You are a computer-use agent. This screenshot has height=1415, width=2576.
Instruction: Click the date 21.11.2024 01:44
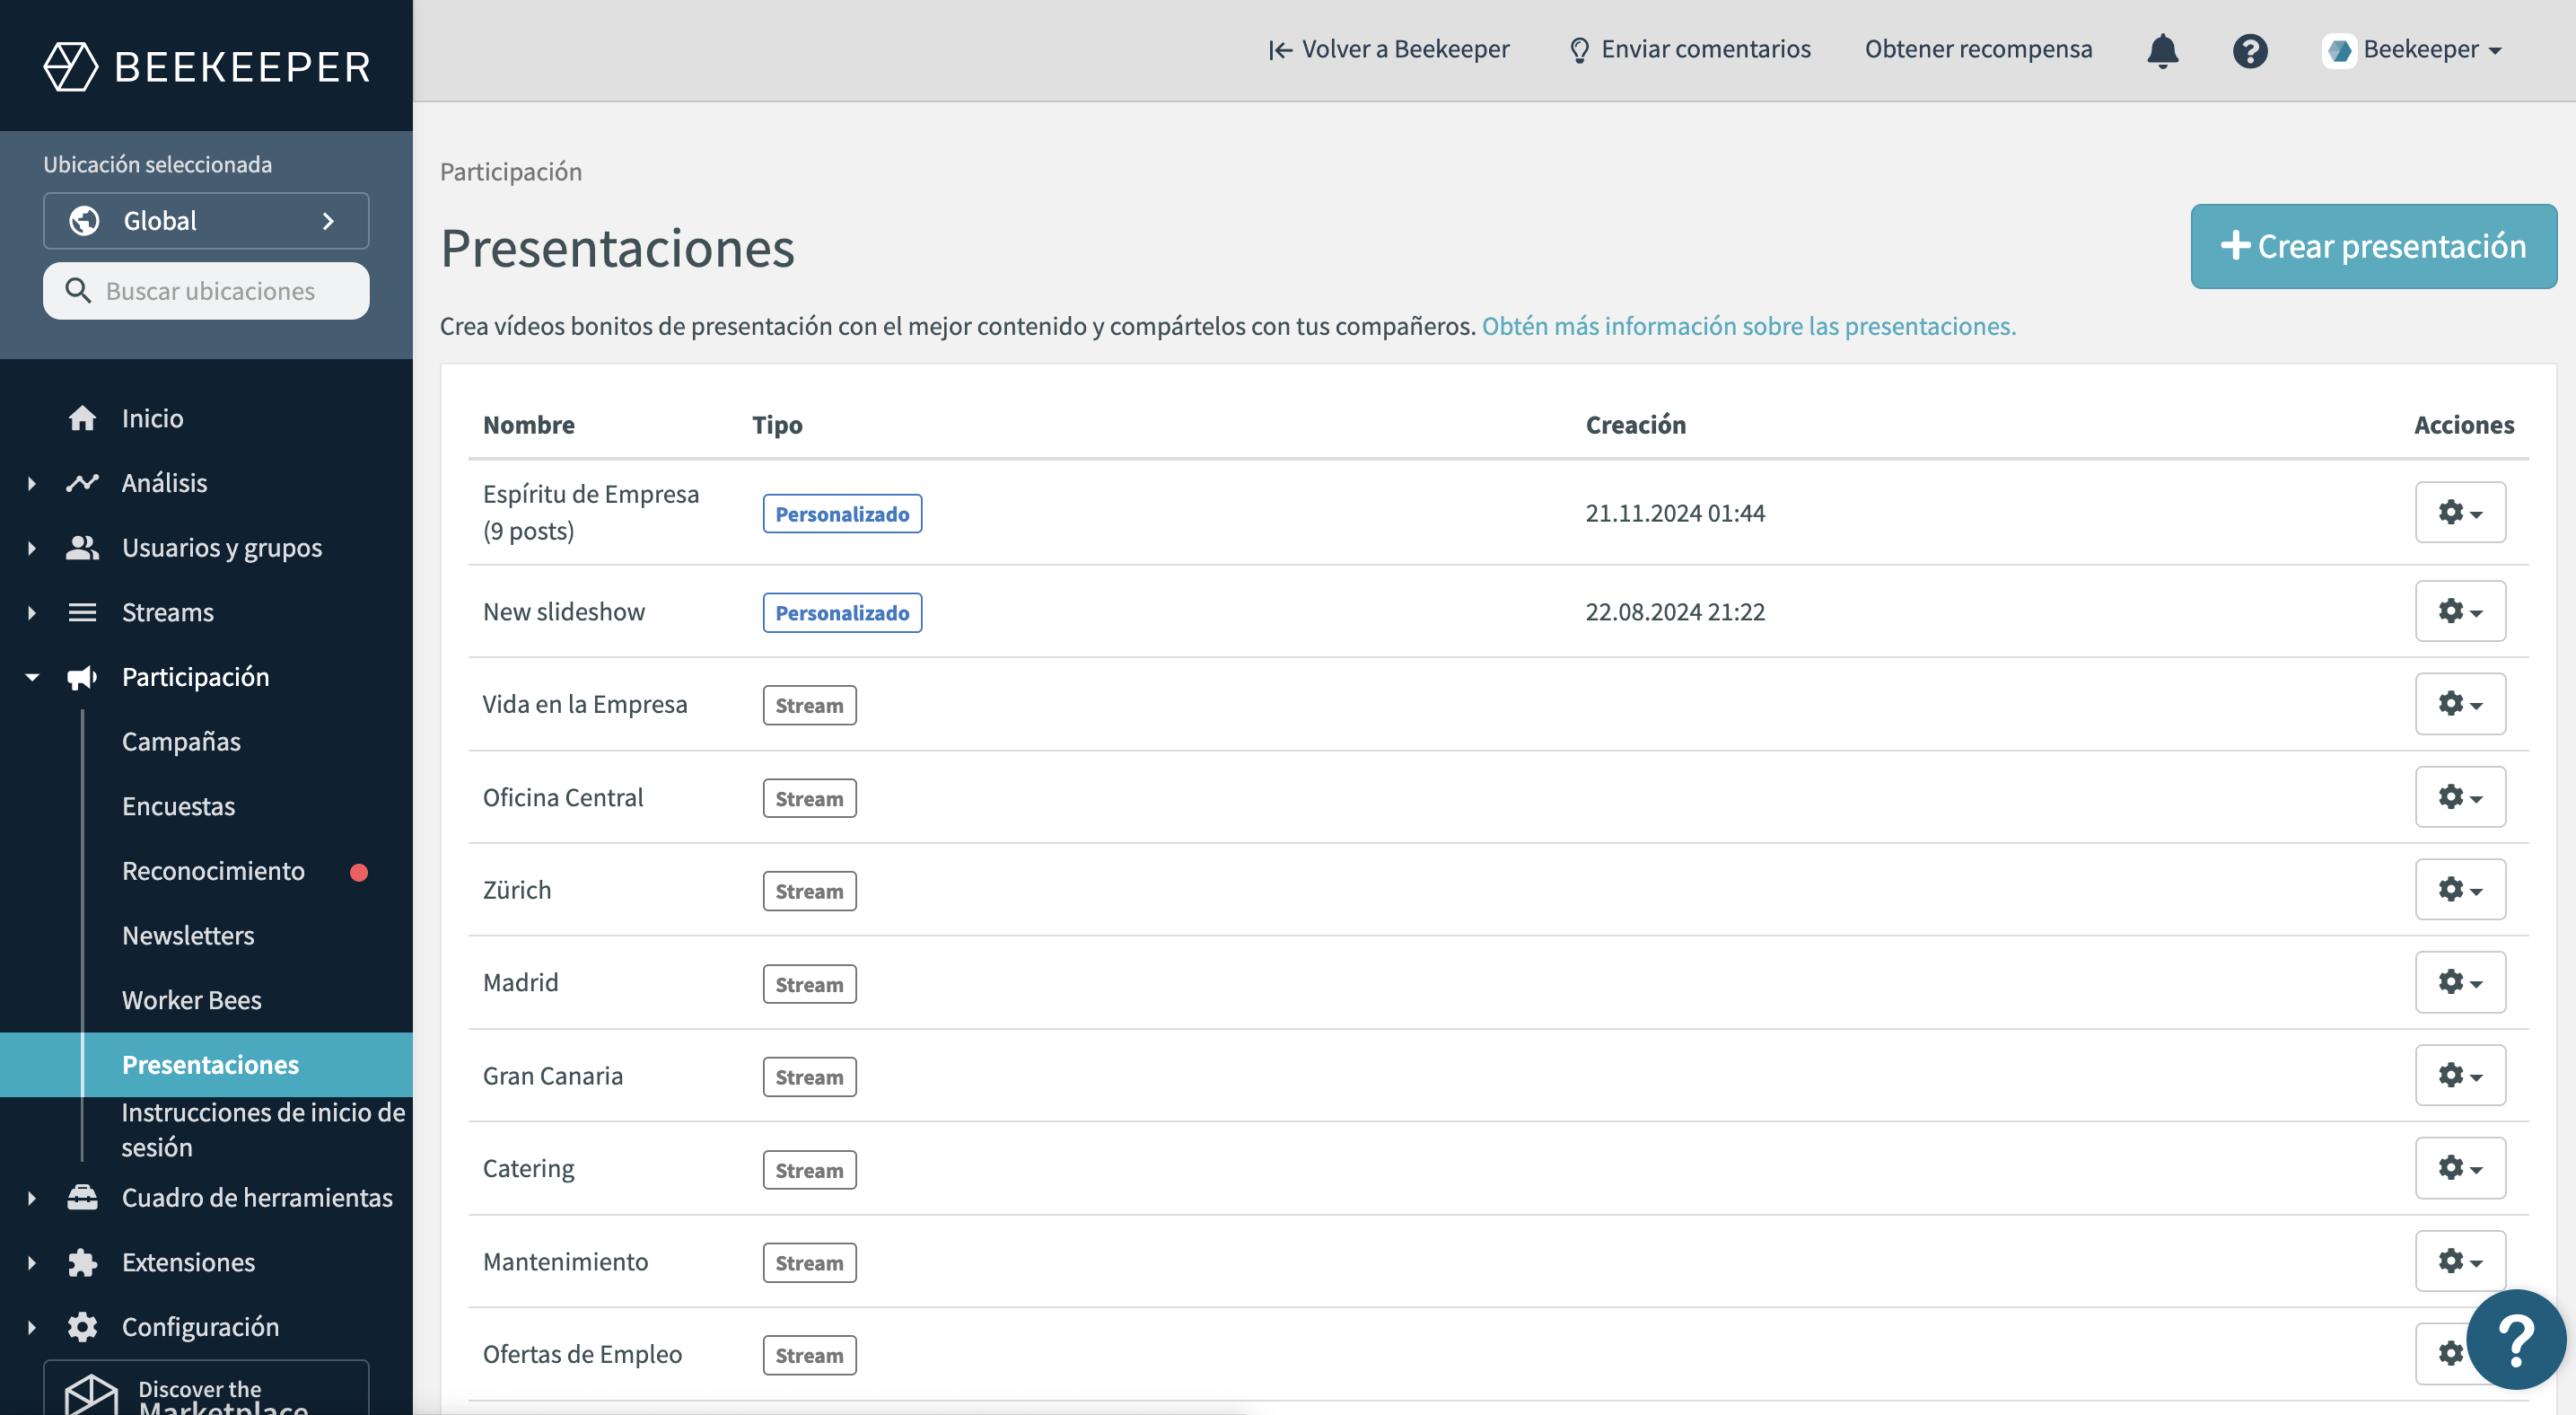point(1675,513)
